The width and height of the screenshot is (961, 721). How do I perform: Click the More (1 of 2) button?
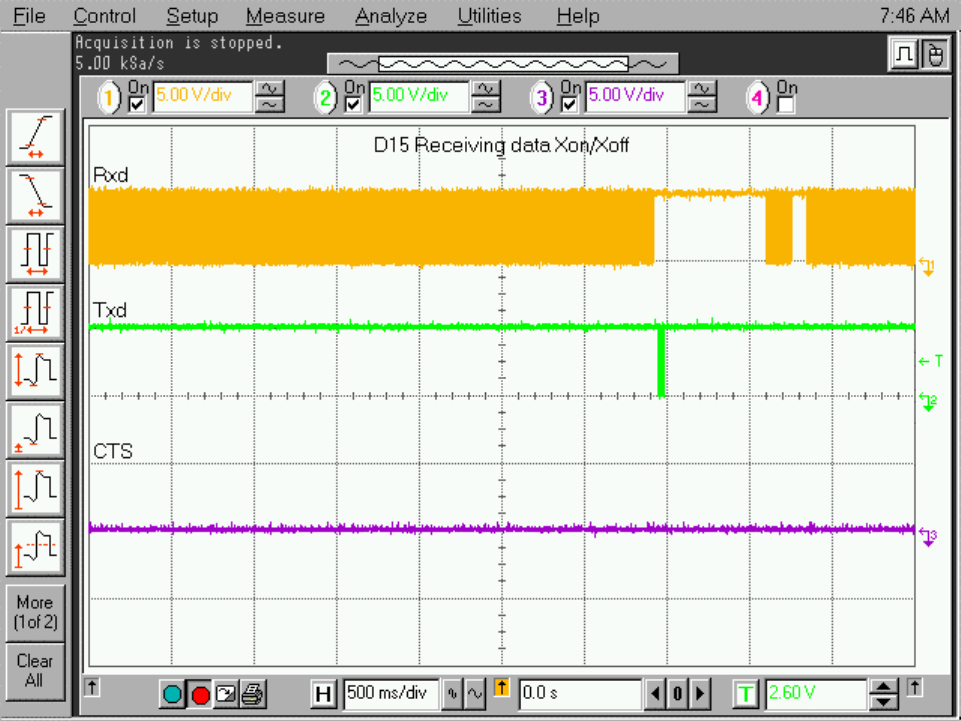(x=36, y=612)
